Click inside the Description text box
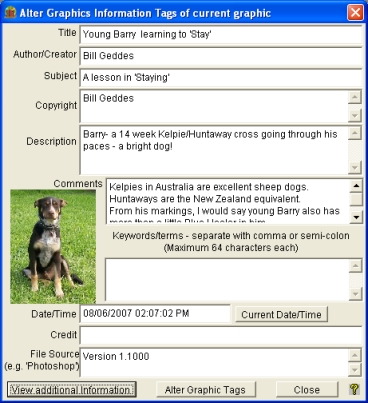Viewport: 368px width, 403px height. pyautogui.click(x=214, y=150)
